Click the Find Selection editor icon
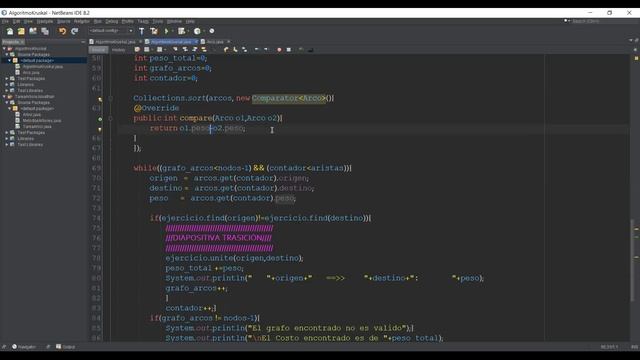This screenshot has width=640, height=360. (x=175, y=50)
